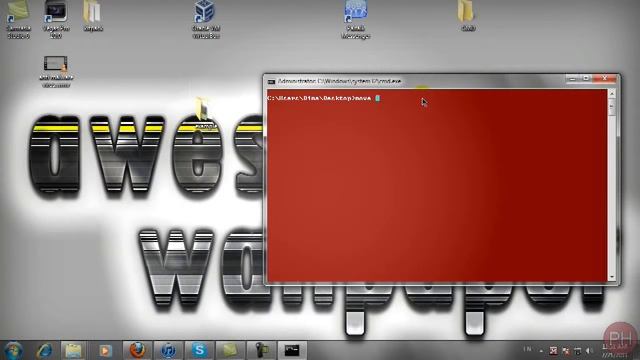Launch Internet Explorer from the taskbar

pyautogui.click(x=44, y=350)
